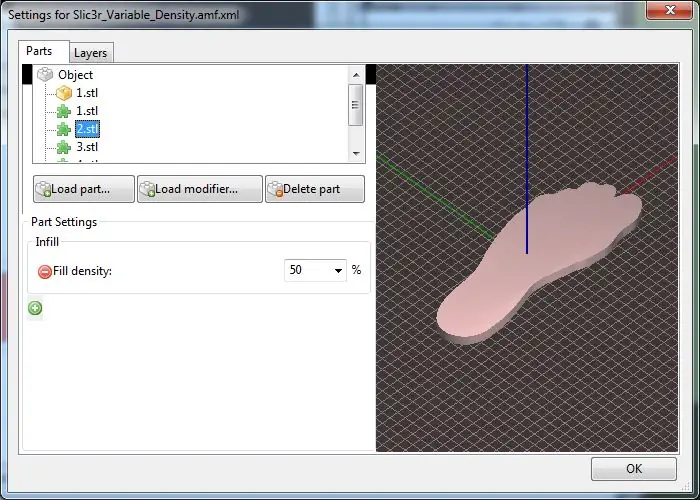The height and width of the screenshot is (500, 700).
Task: Confirm settings with the OK button
Action: 634,469
